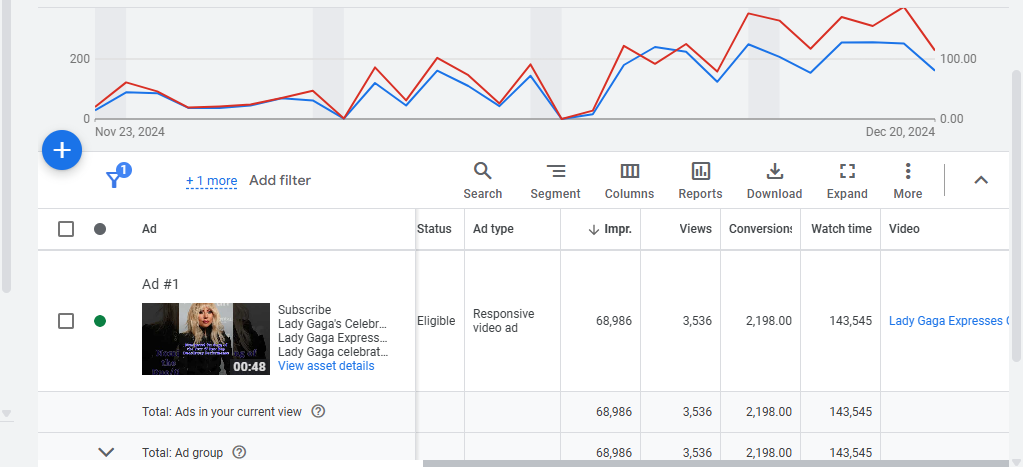Click the Dec 20, 2024 chart date label
1023x467 pixels.
tap(900, 132)
